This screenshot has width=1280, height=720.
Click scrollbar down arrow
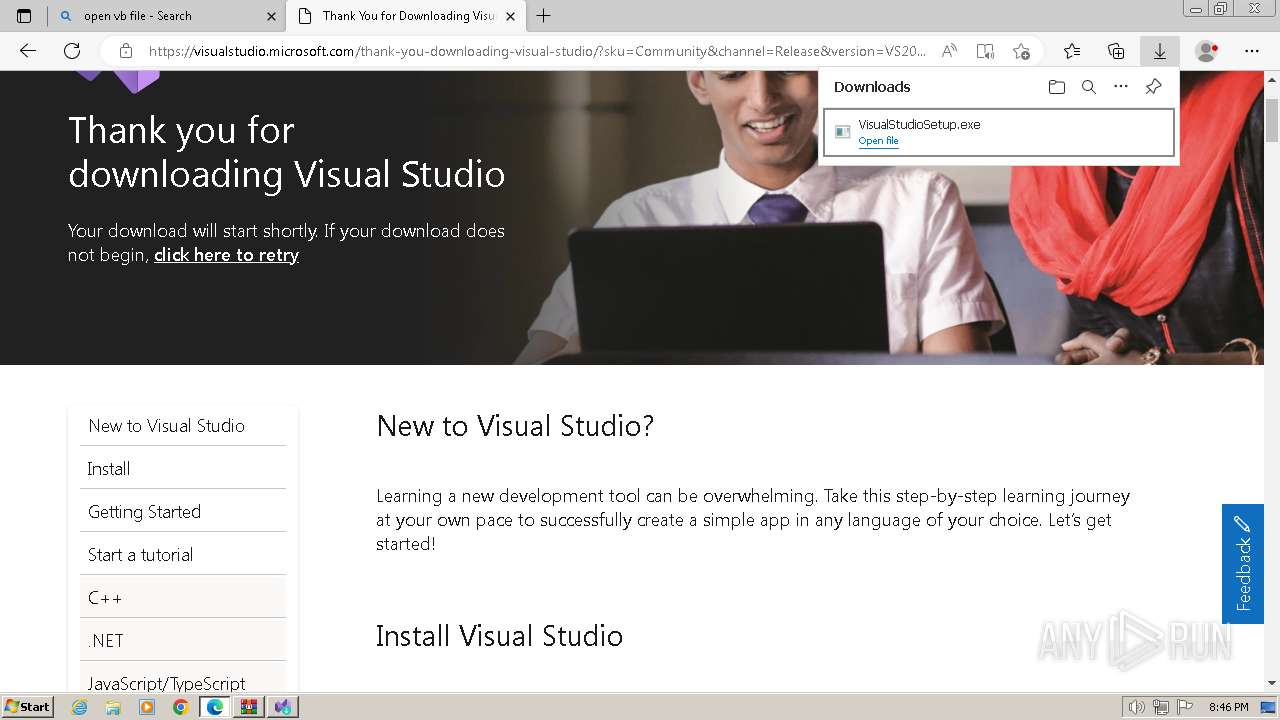(1272, 683)
